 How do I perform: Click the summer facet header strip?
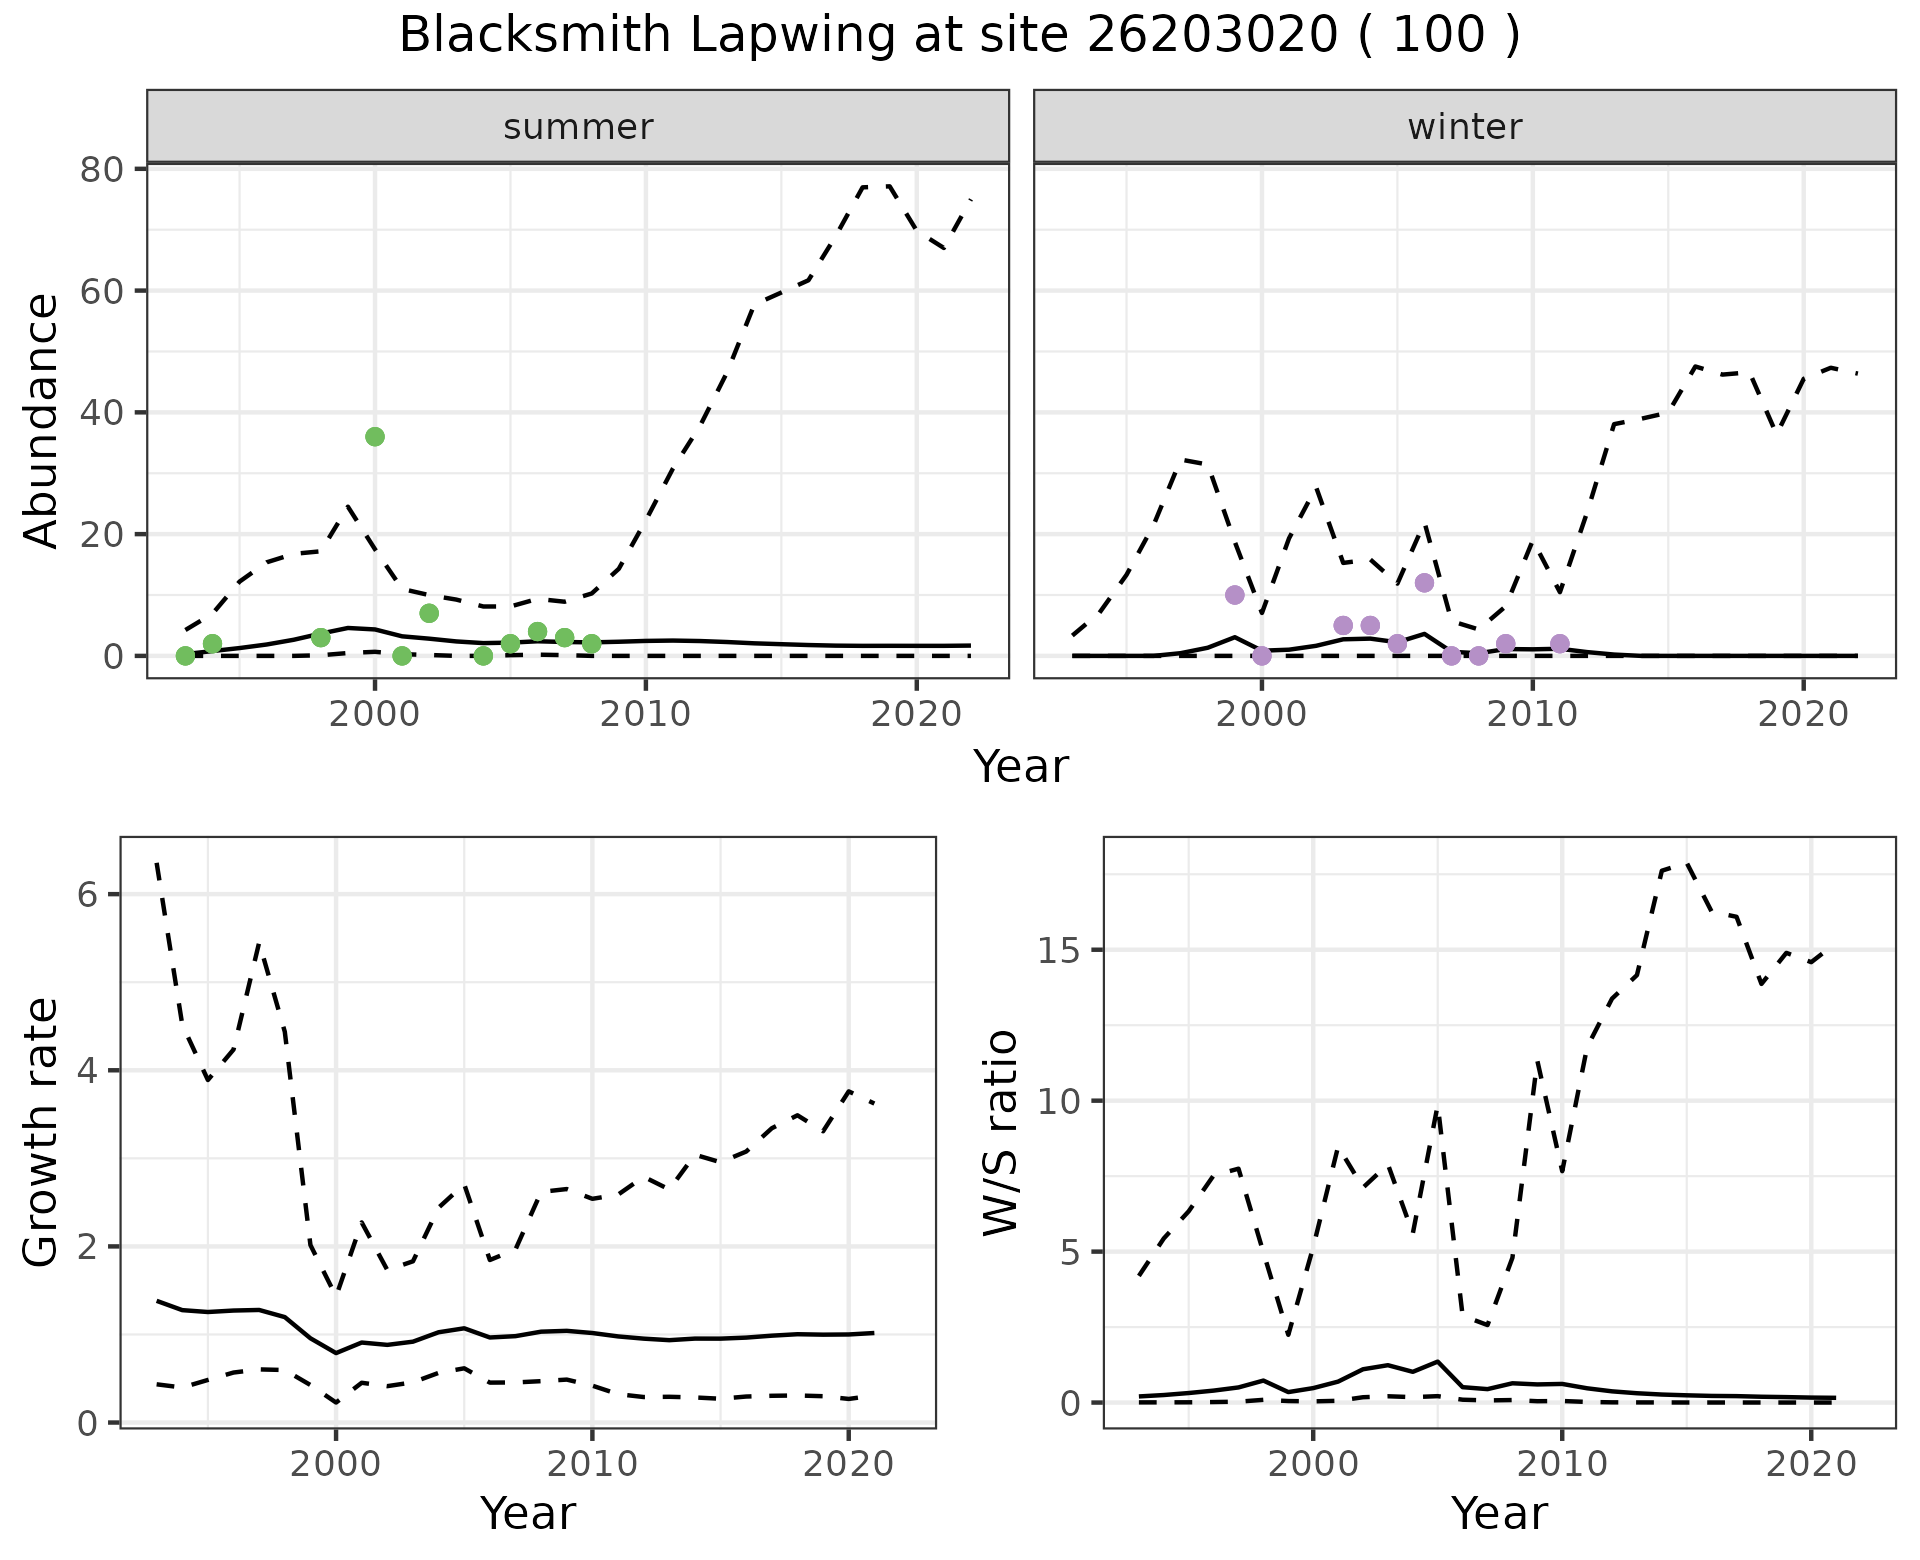[578, 127]
